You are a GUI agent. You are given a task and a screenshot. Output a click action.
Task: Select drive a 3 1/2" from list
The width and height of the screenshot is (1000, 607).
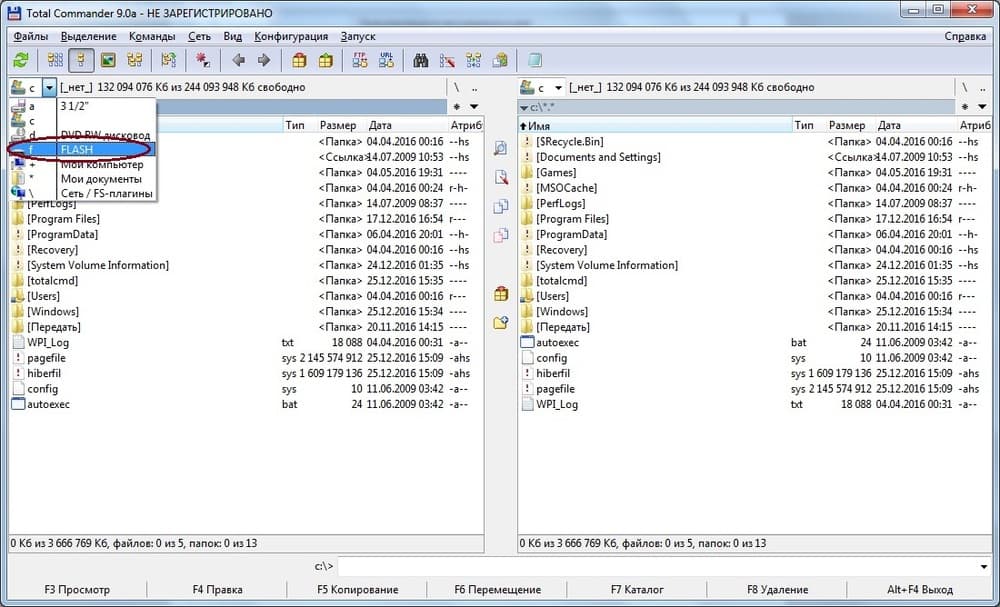(82, 106)
